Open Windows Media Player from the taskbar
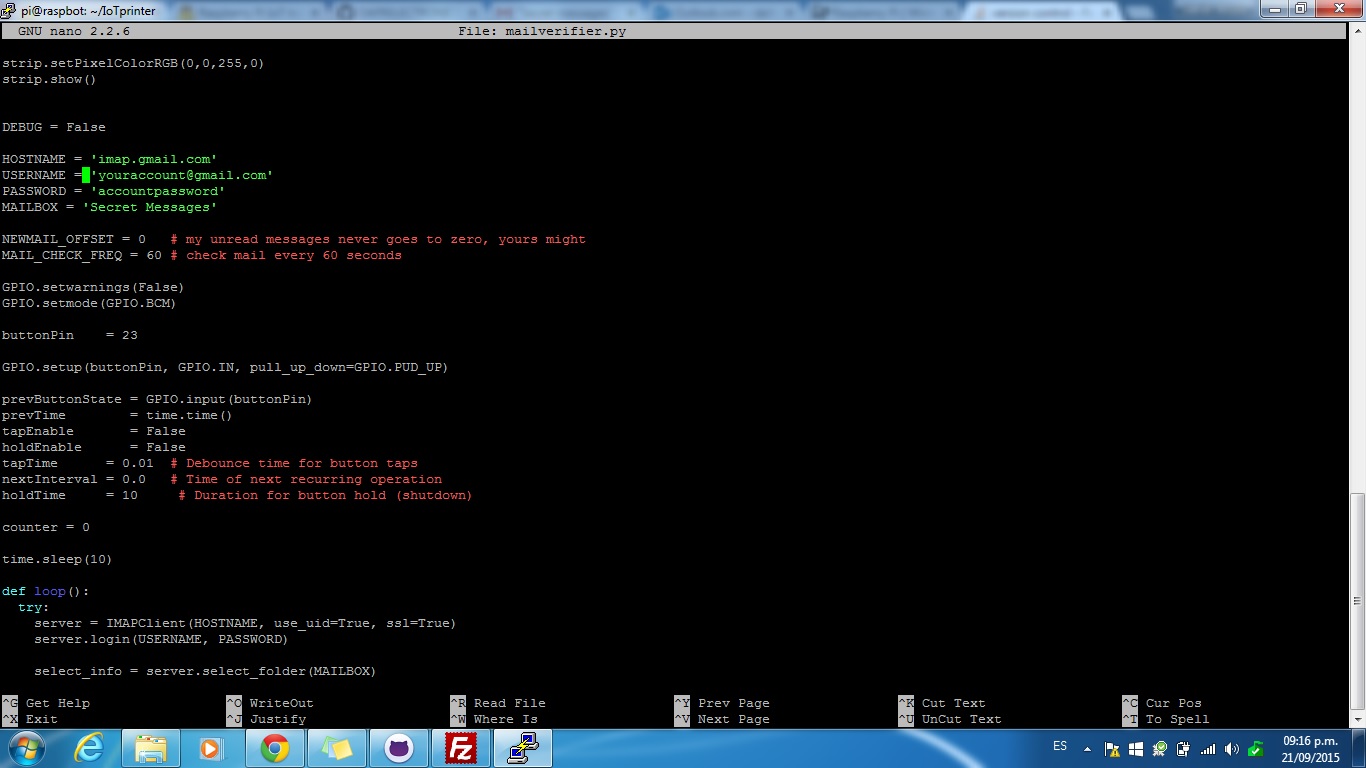The image size is (1366, 768). (x=212, y=748)
